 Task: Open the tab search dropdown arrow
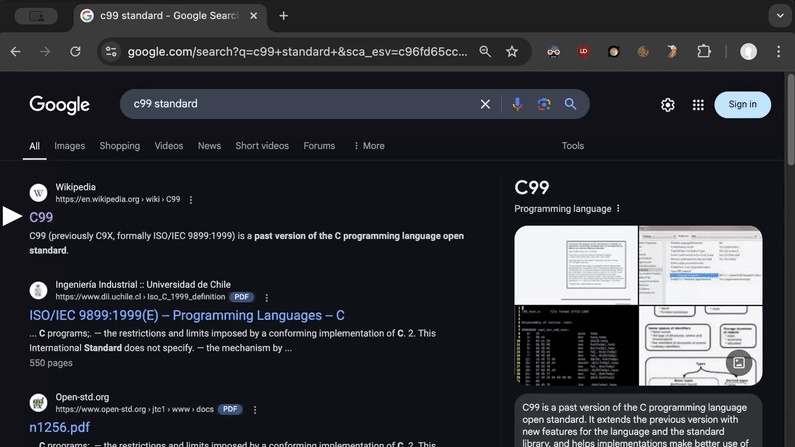780,16
